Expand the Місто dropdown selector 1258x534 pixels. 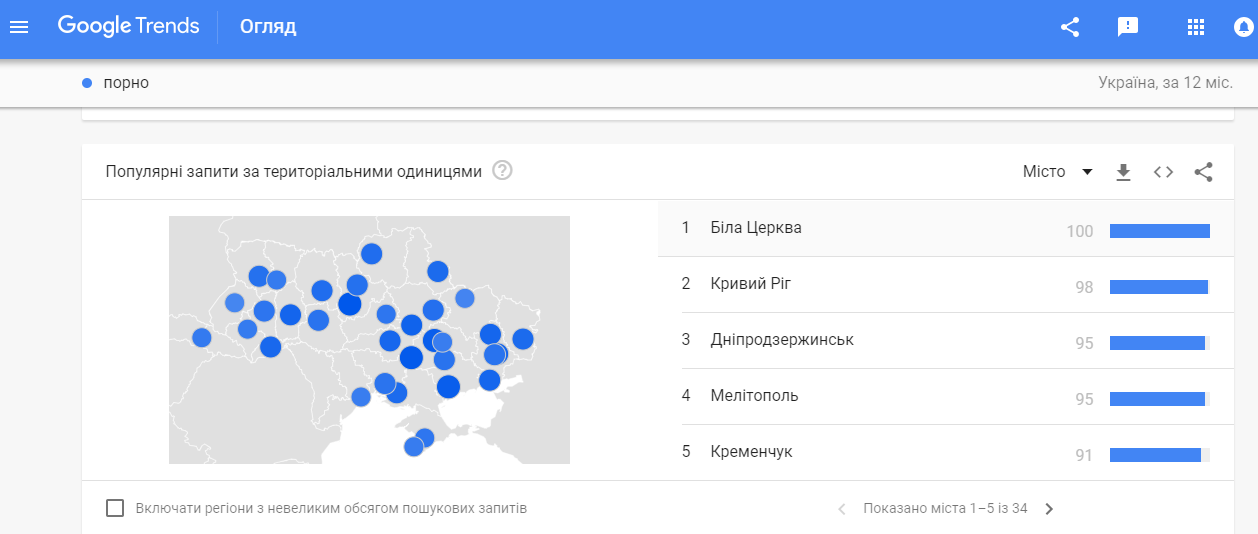click(x=1058, y=172)
